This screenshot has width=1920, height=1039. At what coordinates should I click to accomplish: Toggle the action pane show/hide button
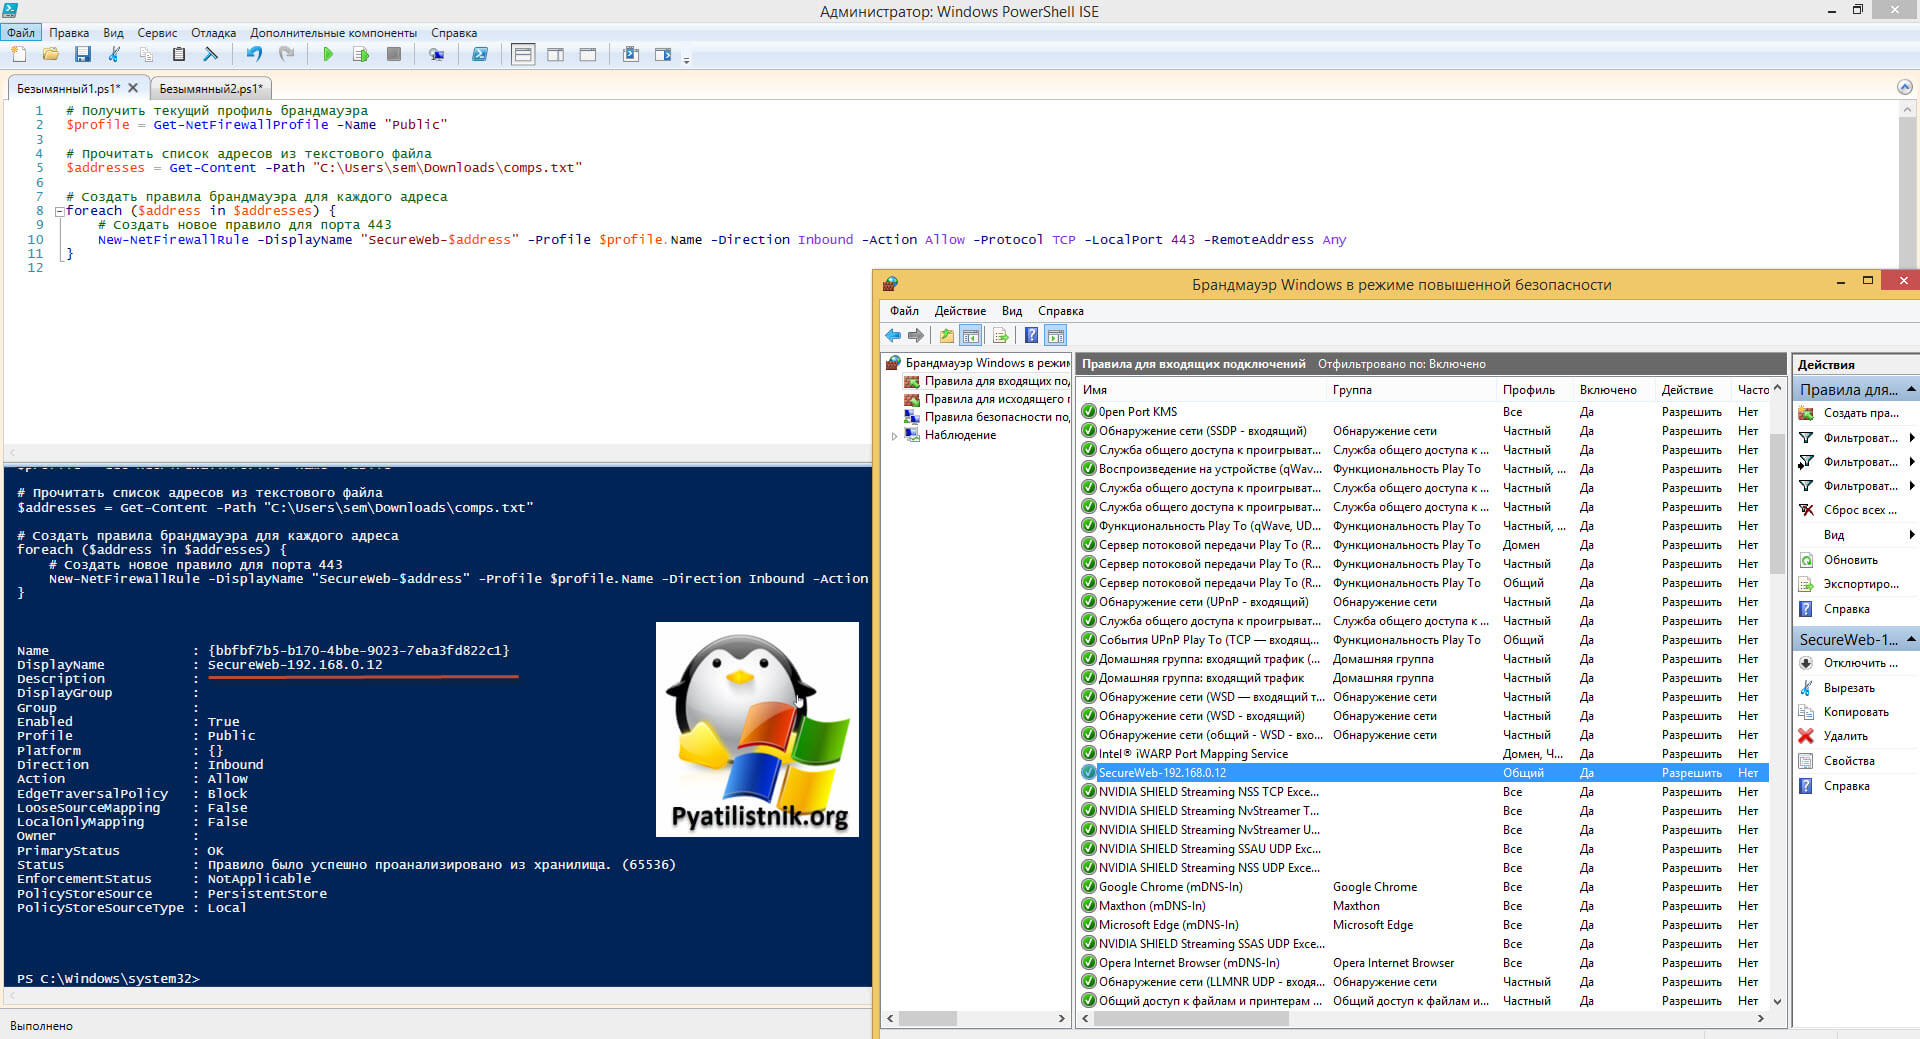1056,336
